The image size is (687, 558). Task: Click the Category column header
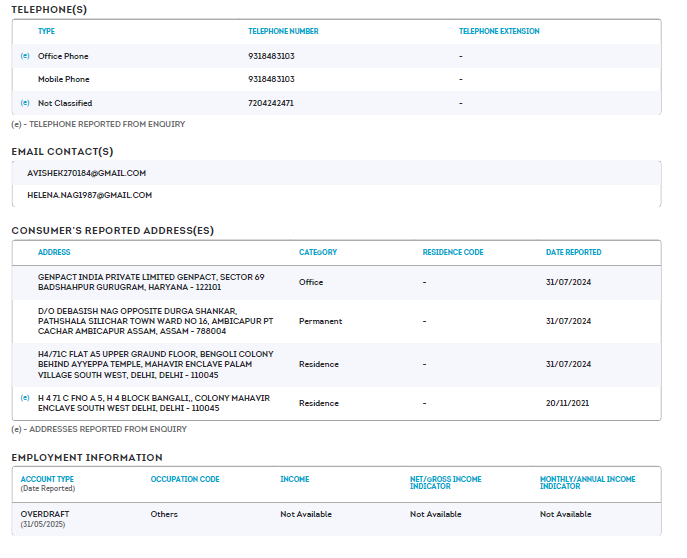[x=317, y=252]
